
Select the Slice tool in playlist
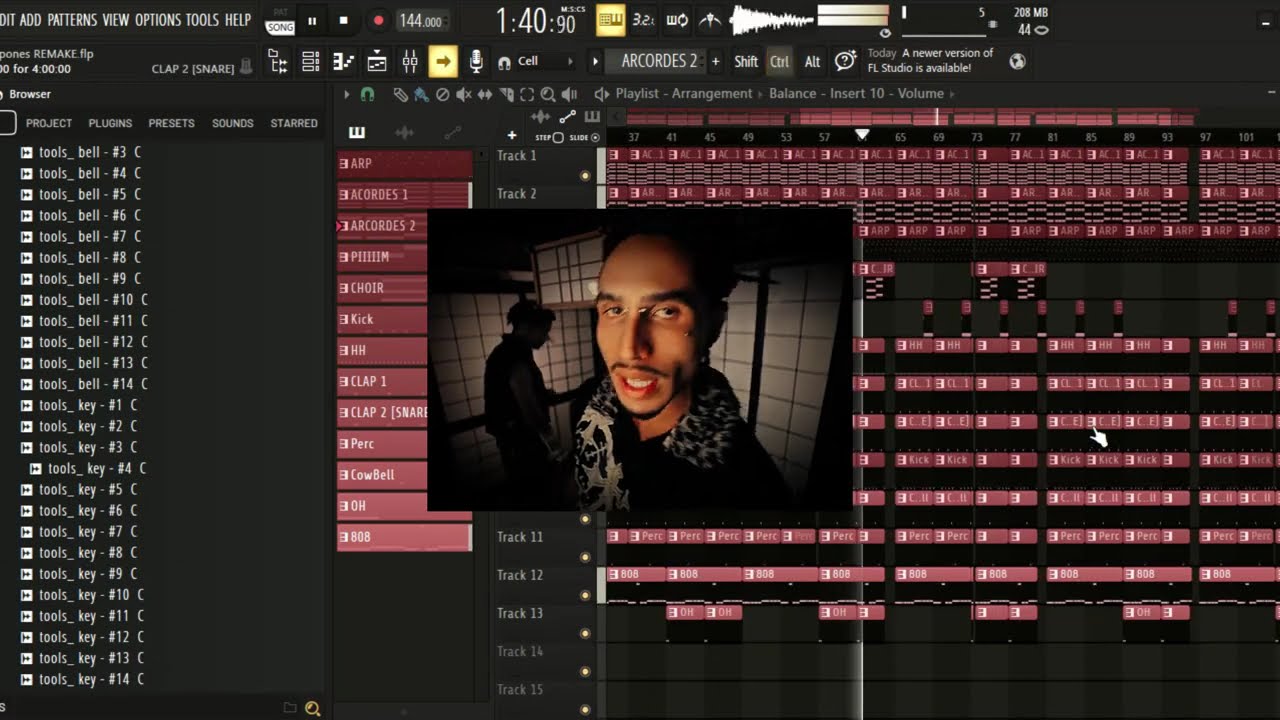(506, 94)
